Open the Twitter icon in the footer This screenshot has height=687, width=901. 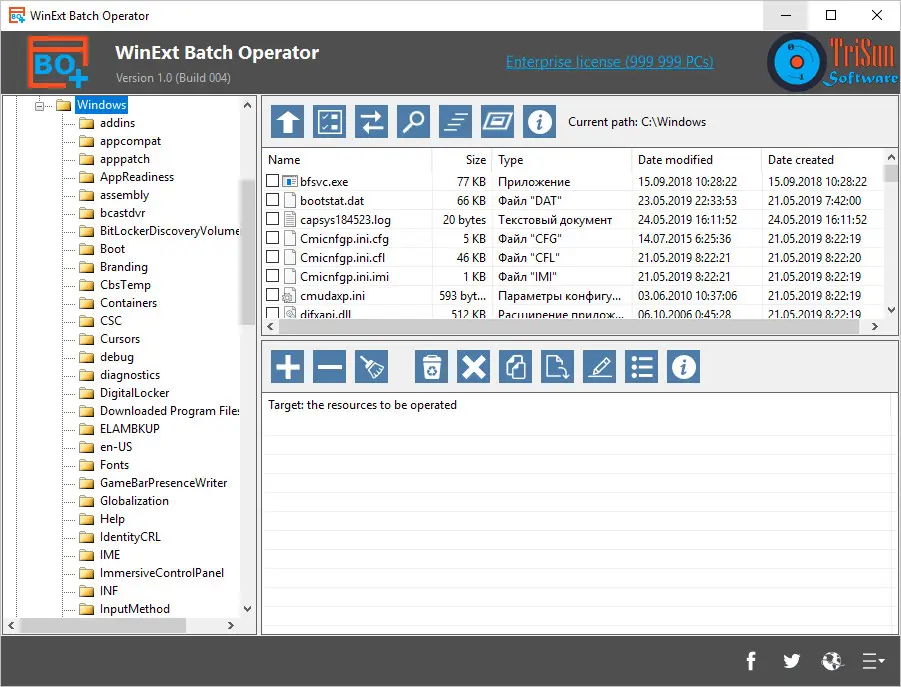click(x=792, y=661)
